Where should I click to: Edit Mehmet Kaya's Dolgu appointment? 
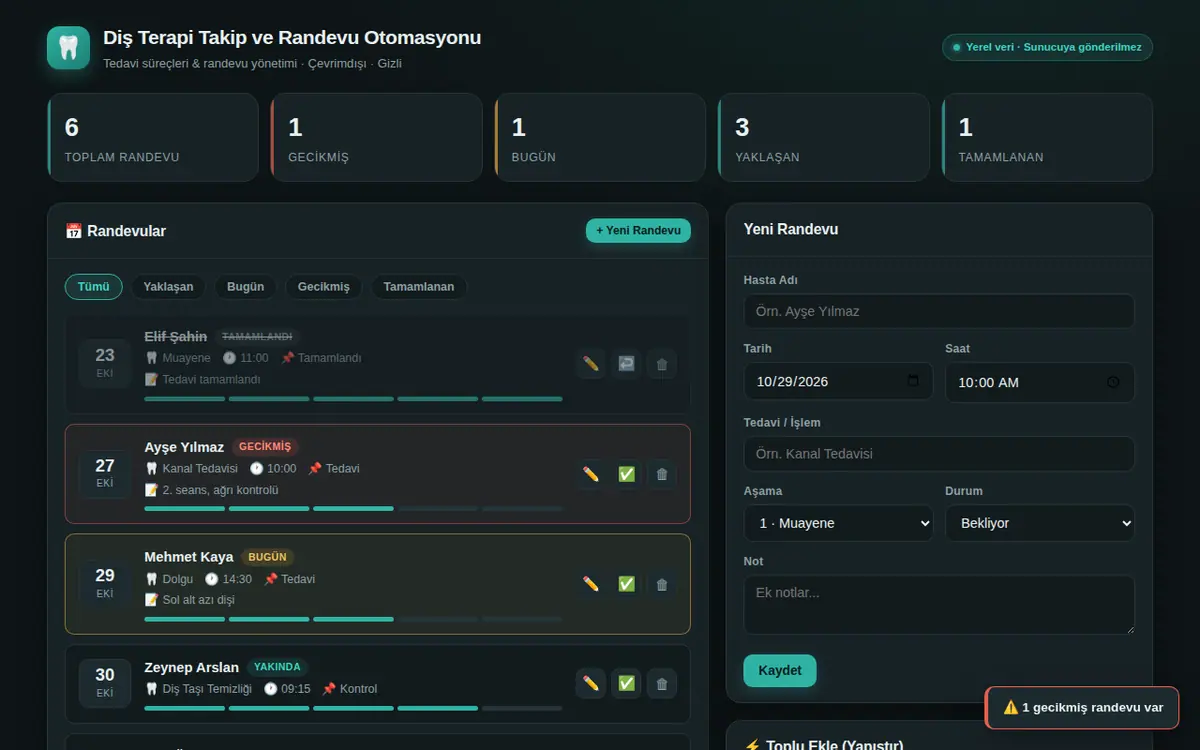coord(591,584)
